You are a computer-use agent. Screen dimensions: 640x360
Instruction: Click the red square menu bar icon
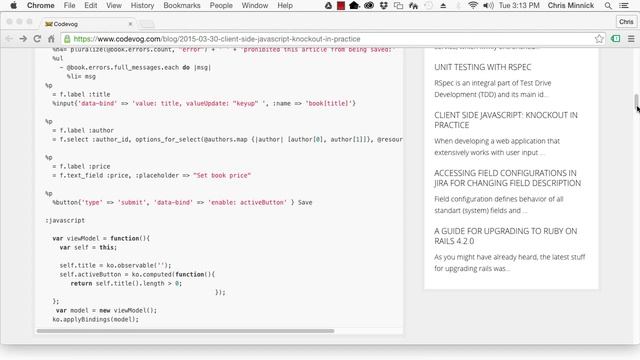click(341, 5)
